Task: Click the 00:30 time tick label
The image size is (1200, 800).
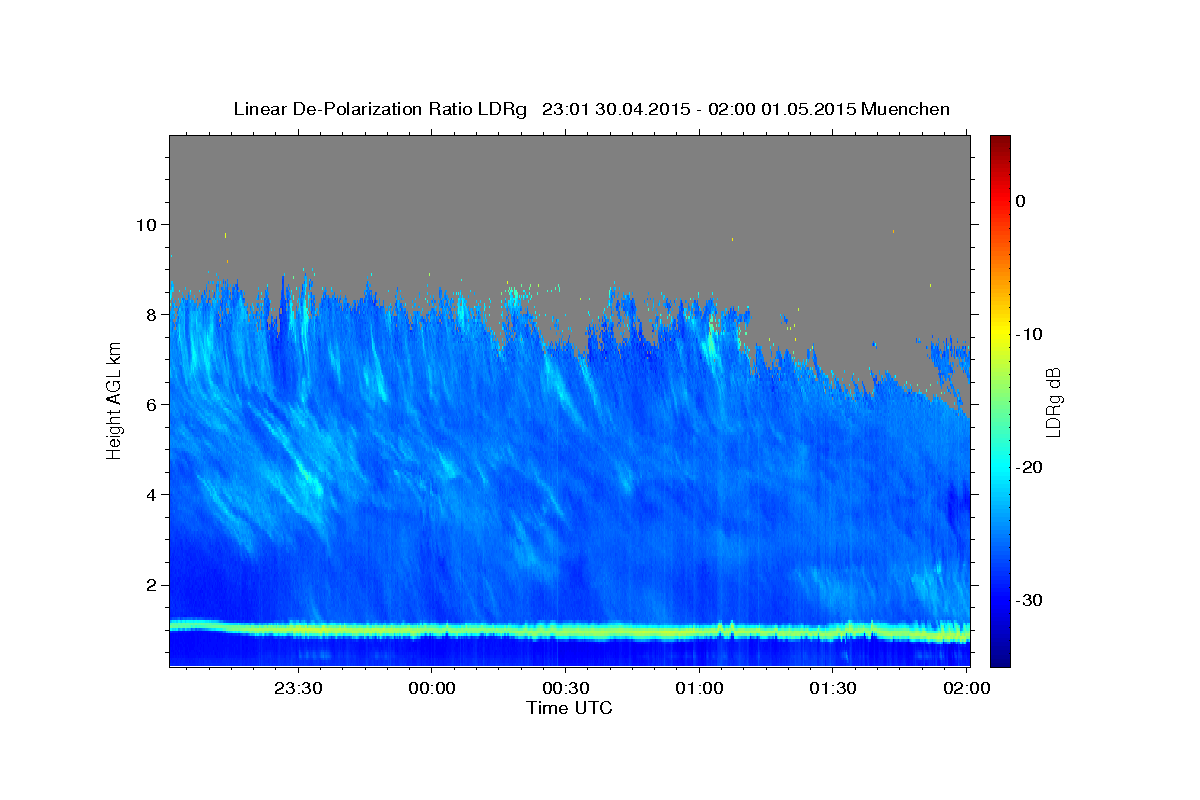Action: coord(565,688)
